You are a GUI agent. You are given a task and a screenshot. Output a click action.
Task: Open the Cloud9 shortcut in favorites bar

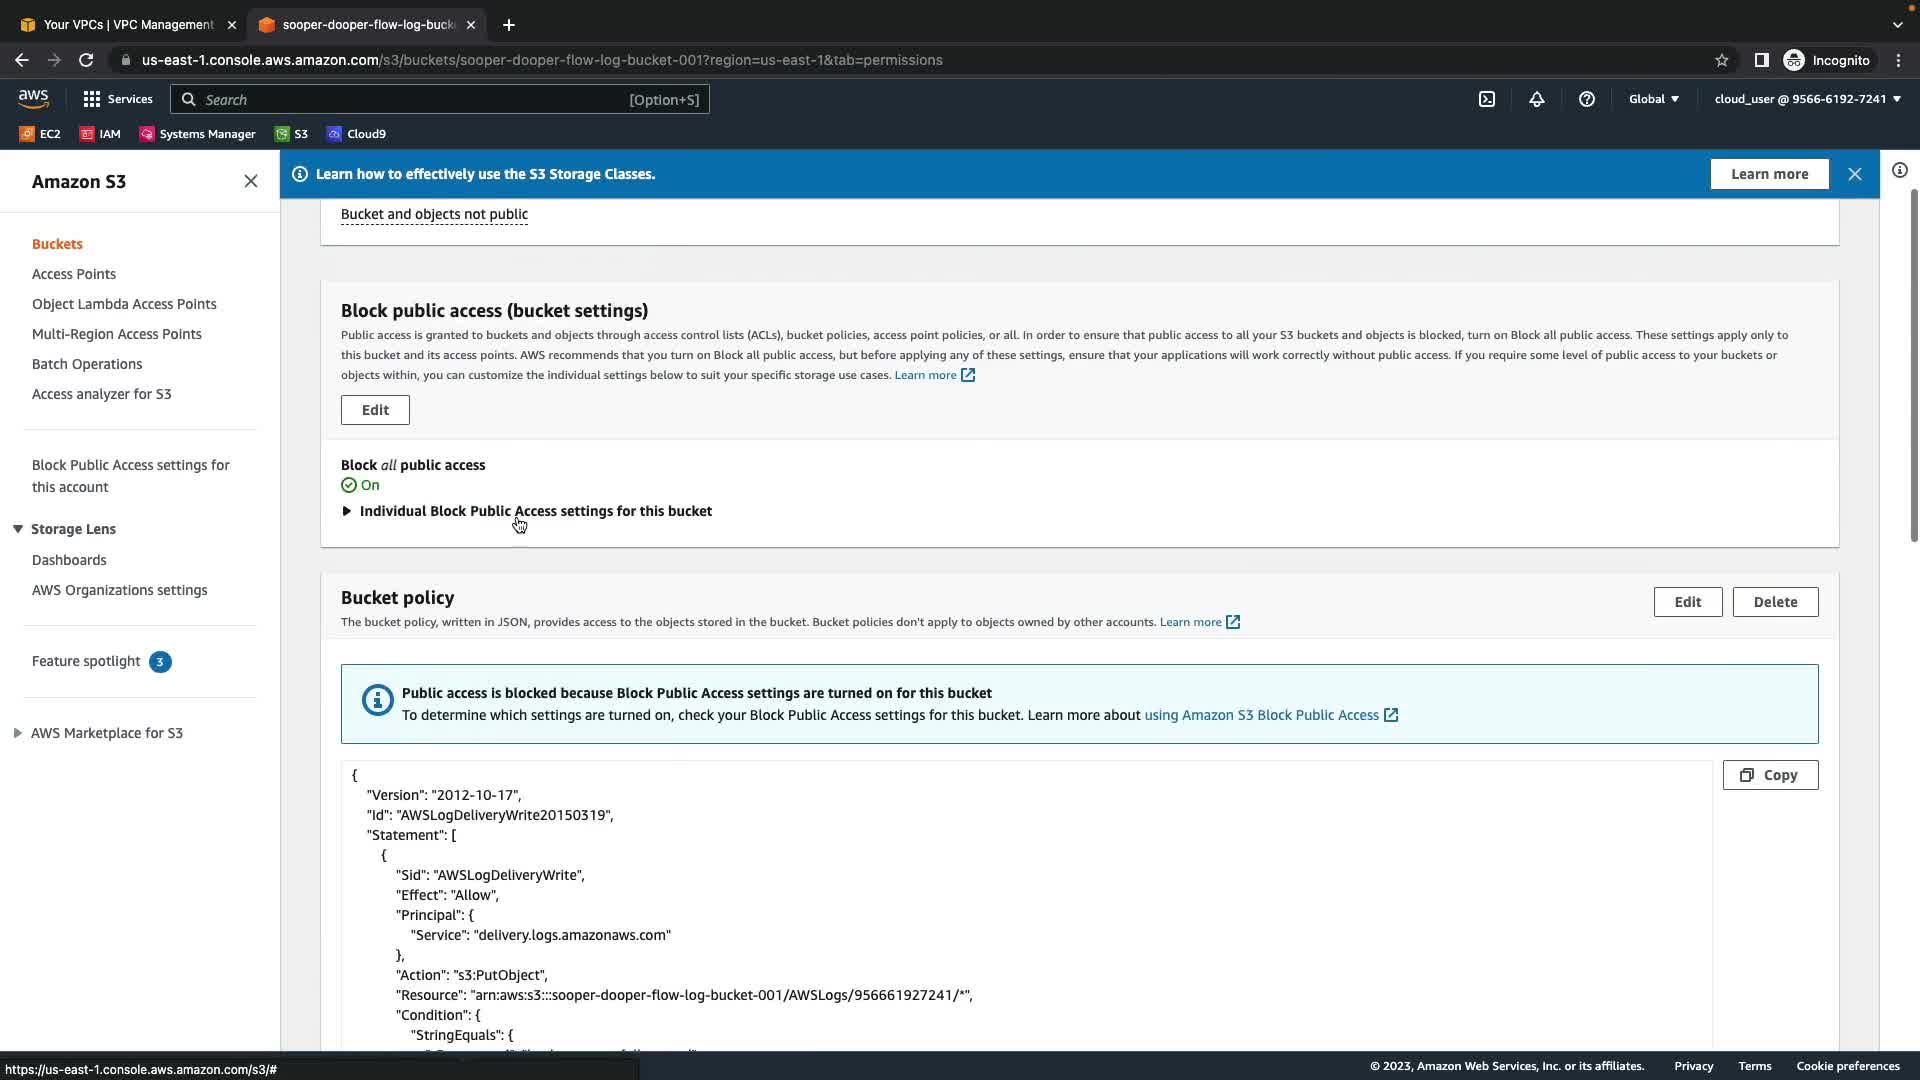coord(356,134)
